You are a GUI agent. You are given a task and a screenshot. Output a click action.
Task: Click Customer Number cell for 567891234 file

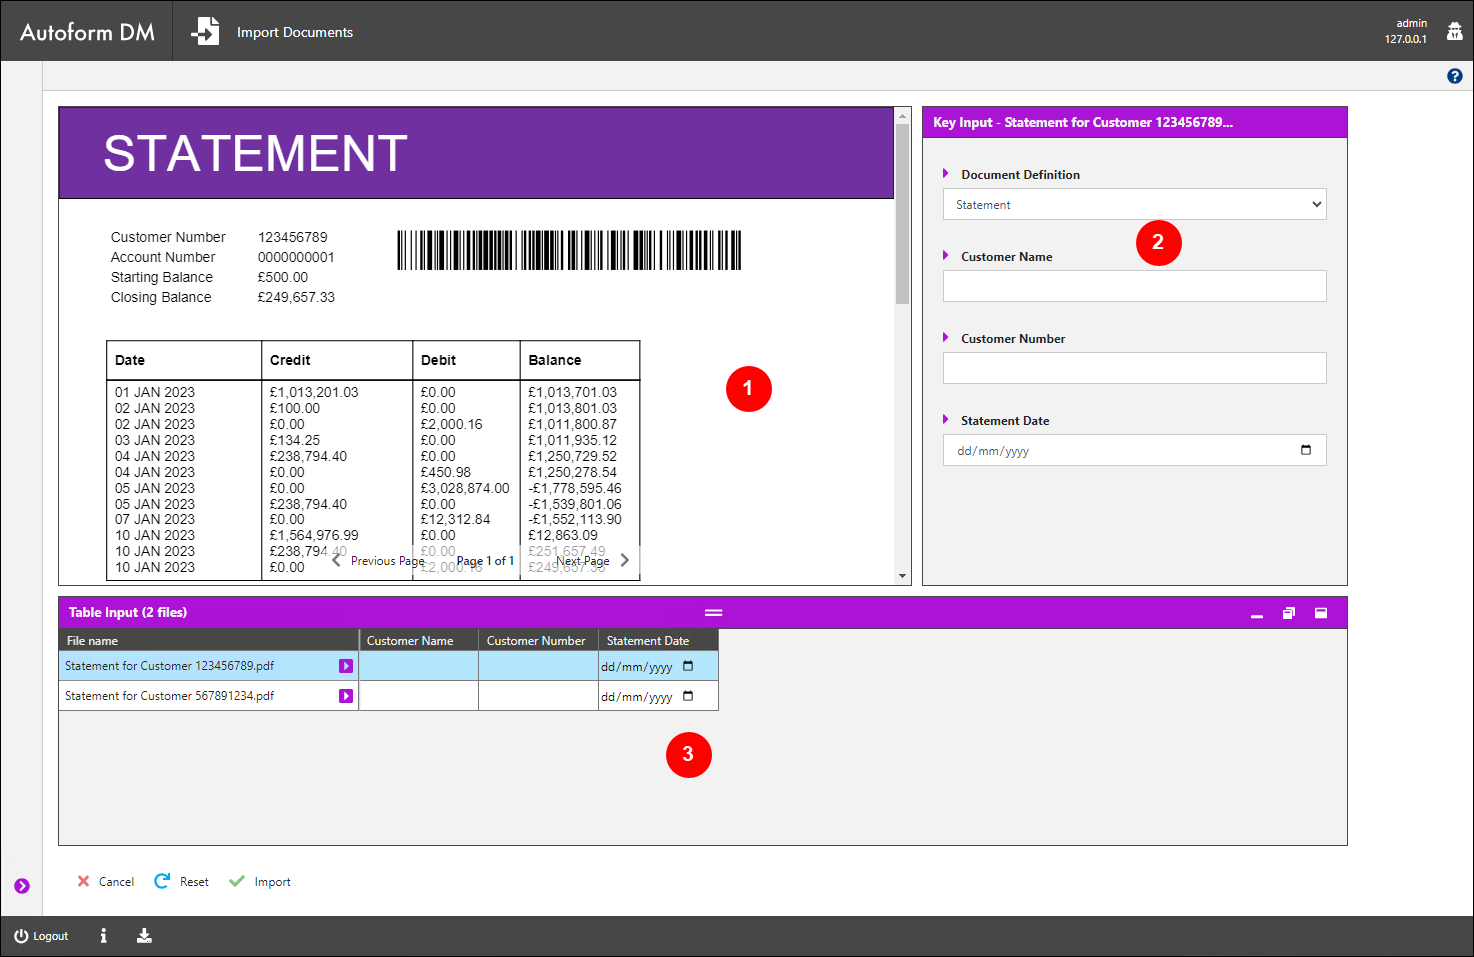click(x=538, y=696)
